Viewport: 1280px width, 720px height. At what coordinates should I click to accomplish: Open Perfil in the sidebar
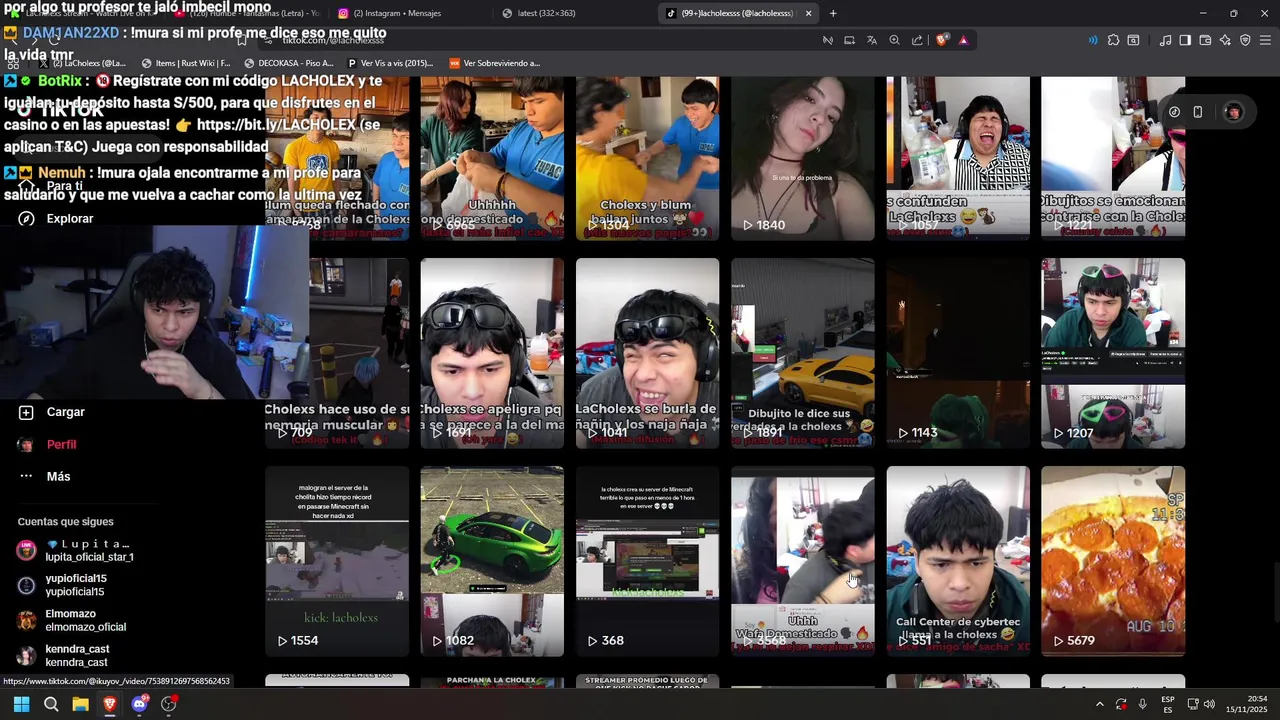pyautogui.click(x=61, y=444)
